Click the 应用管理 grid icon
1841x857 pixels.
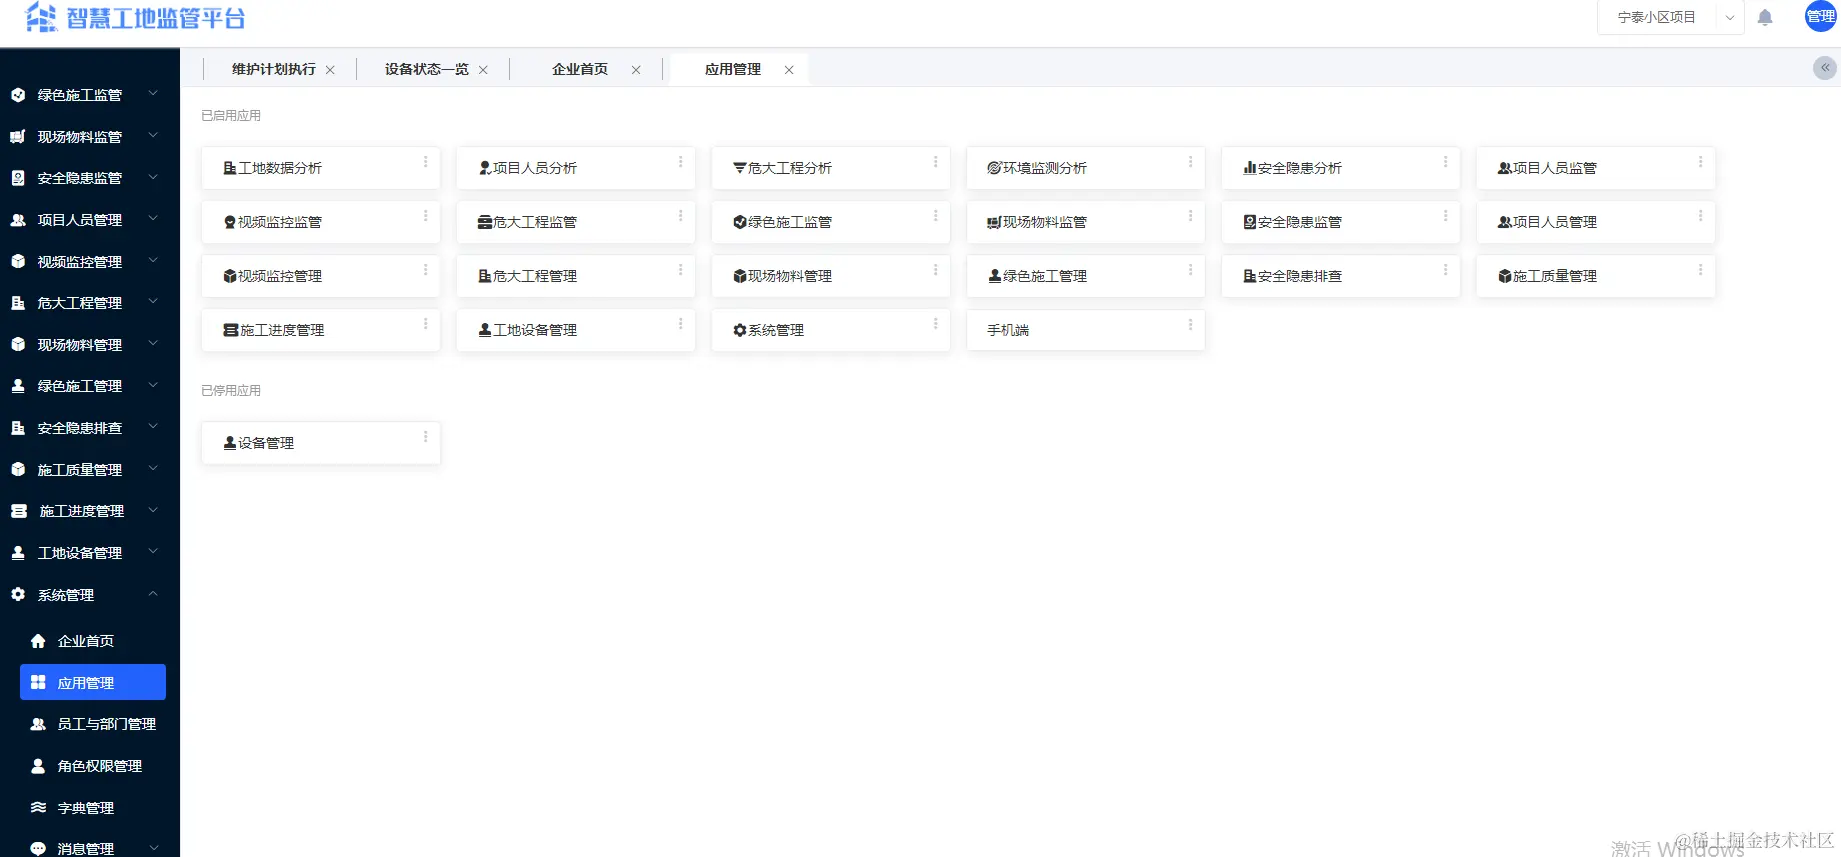point(38,682)
